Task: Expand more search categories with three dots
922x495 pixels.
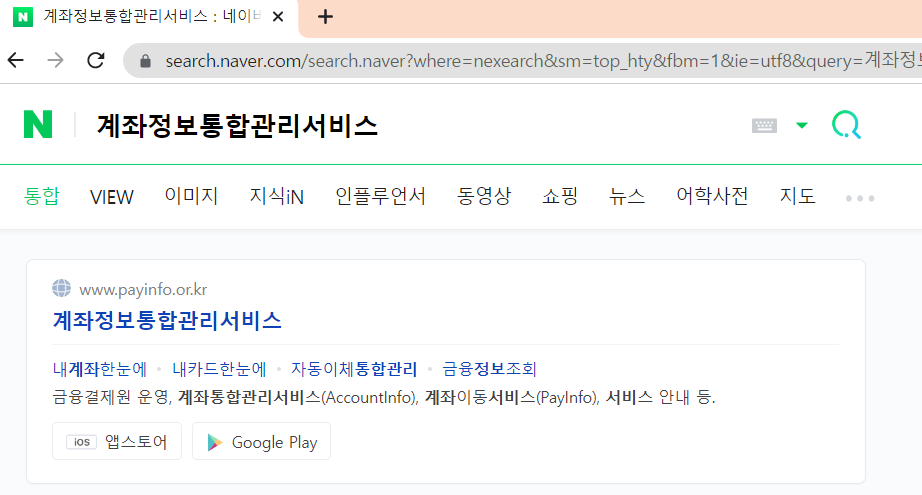Action: click(x=860, y=199)
